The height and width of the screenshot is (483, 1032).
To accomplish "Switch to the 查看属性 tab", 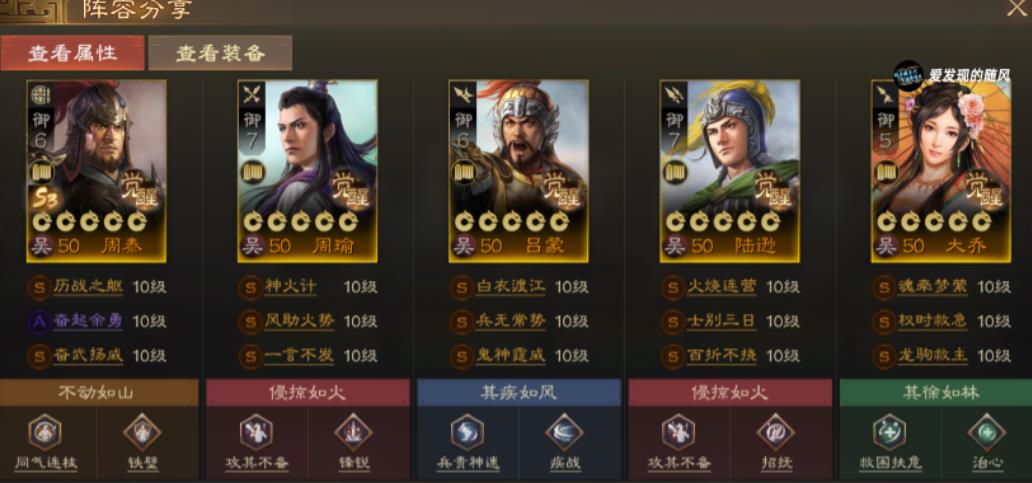I will 72,53.
